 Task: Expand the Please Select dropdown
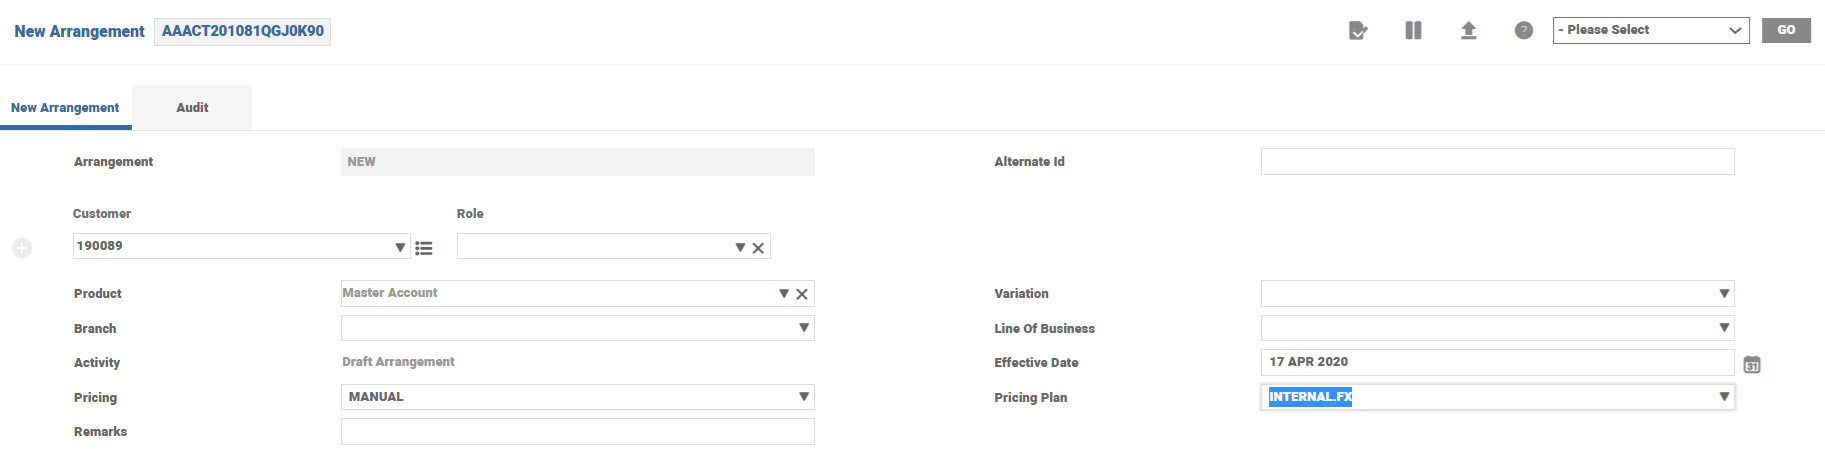[1650, 31]
